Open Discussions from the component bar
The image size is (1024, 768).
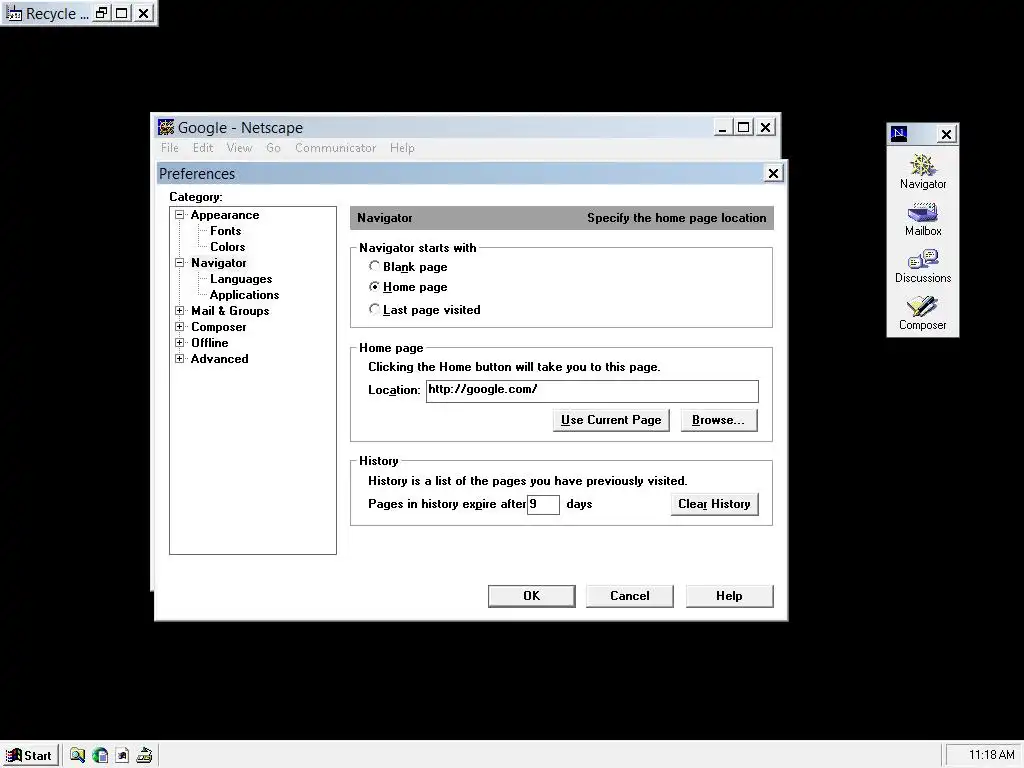(922, 266)
